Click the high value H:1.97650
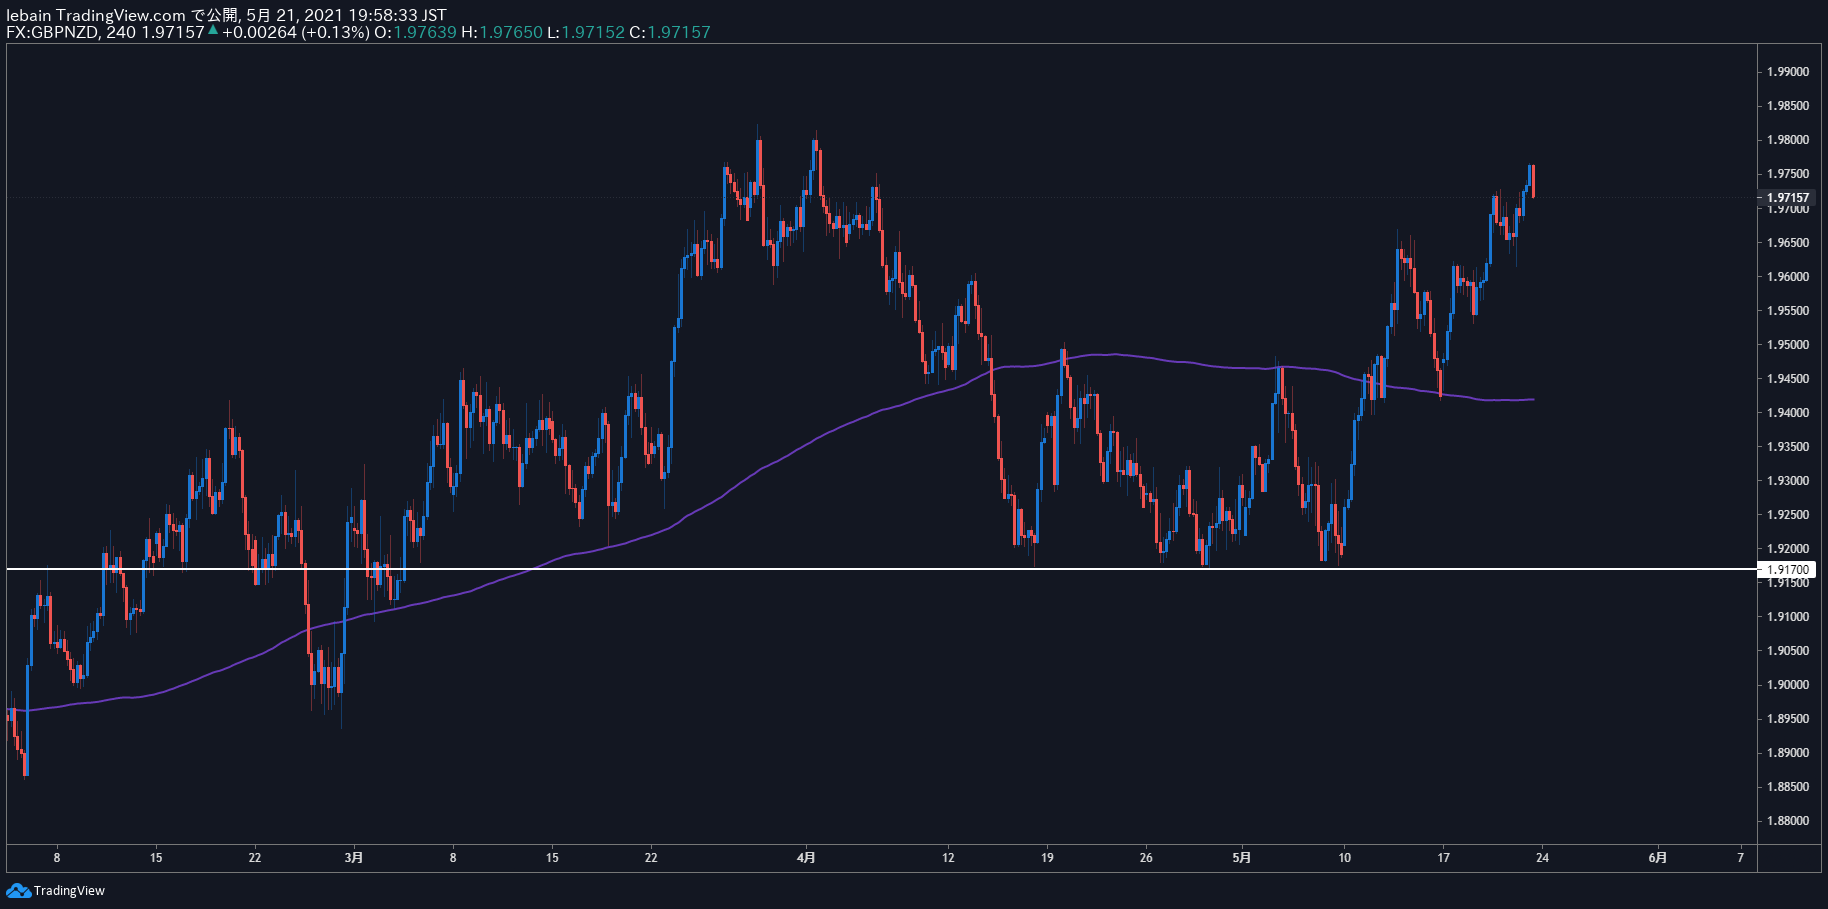 [502, 32]
